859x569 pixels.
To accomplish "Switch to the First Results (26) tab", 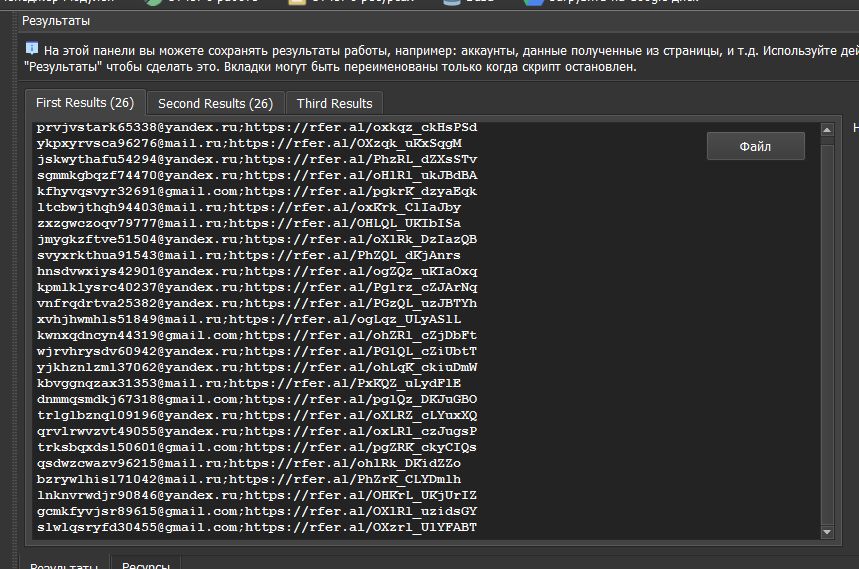I will pos(85,103).
